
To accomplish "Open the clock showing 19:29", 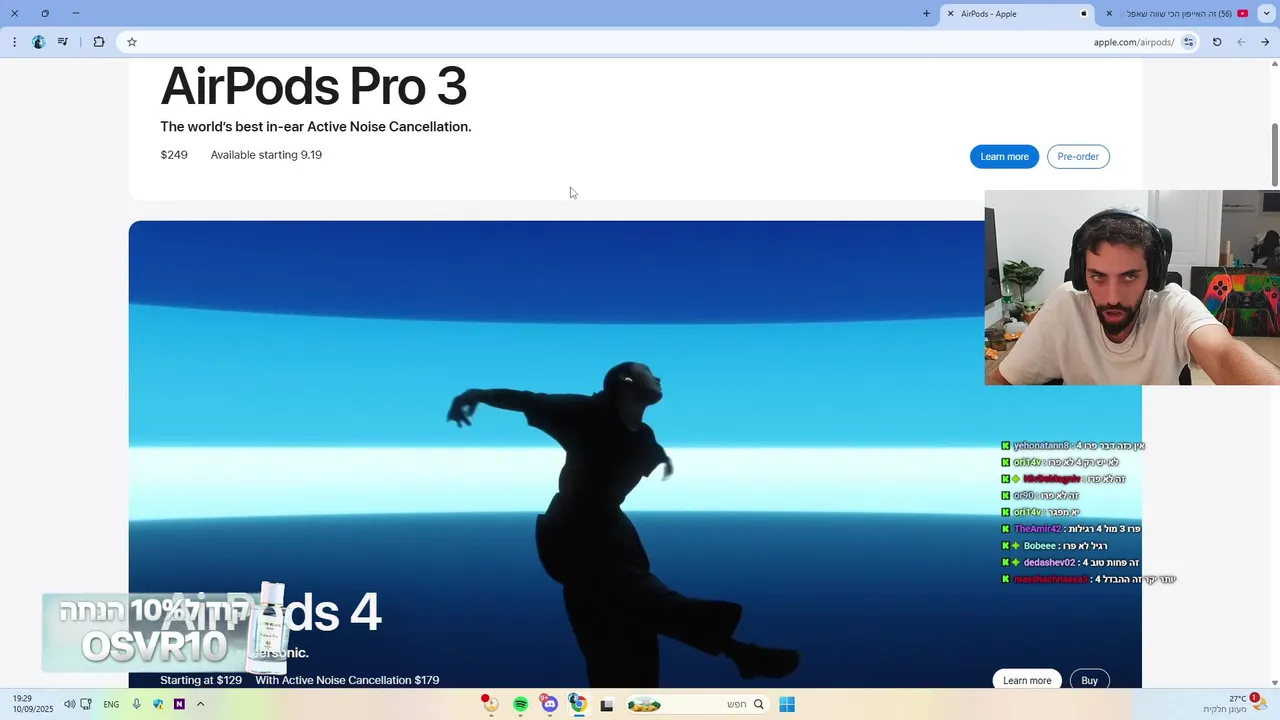I will (33, 704).
